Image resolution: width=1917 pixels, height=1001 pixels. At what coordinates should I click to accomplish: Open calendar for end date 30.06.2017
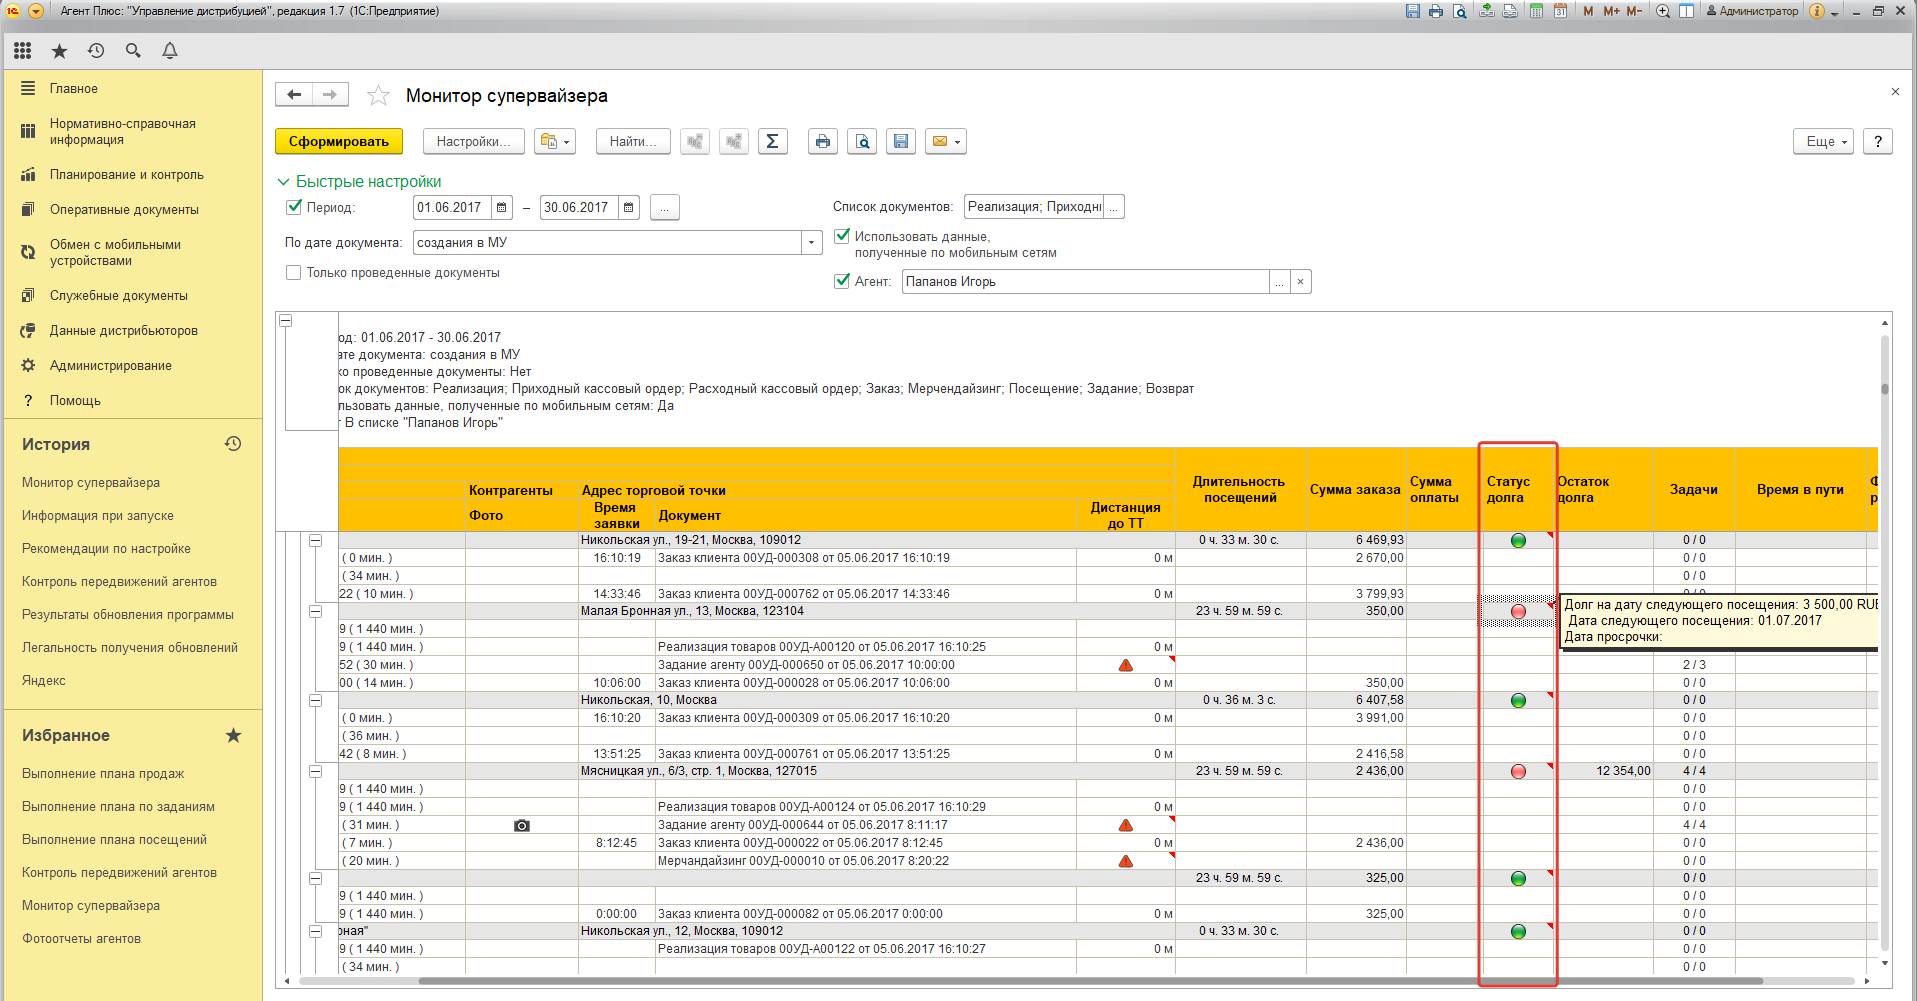tap(629, 208)
